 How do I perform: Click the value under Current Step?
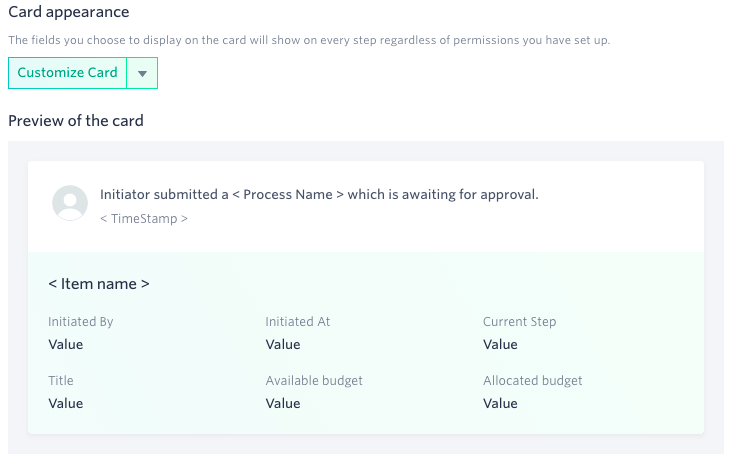pos(500,345)
